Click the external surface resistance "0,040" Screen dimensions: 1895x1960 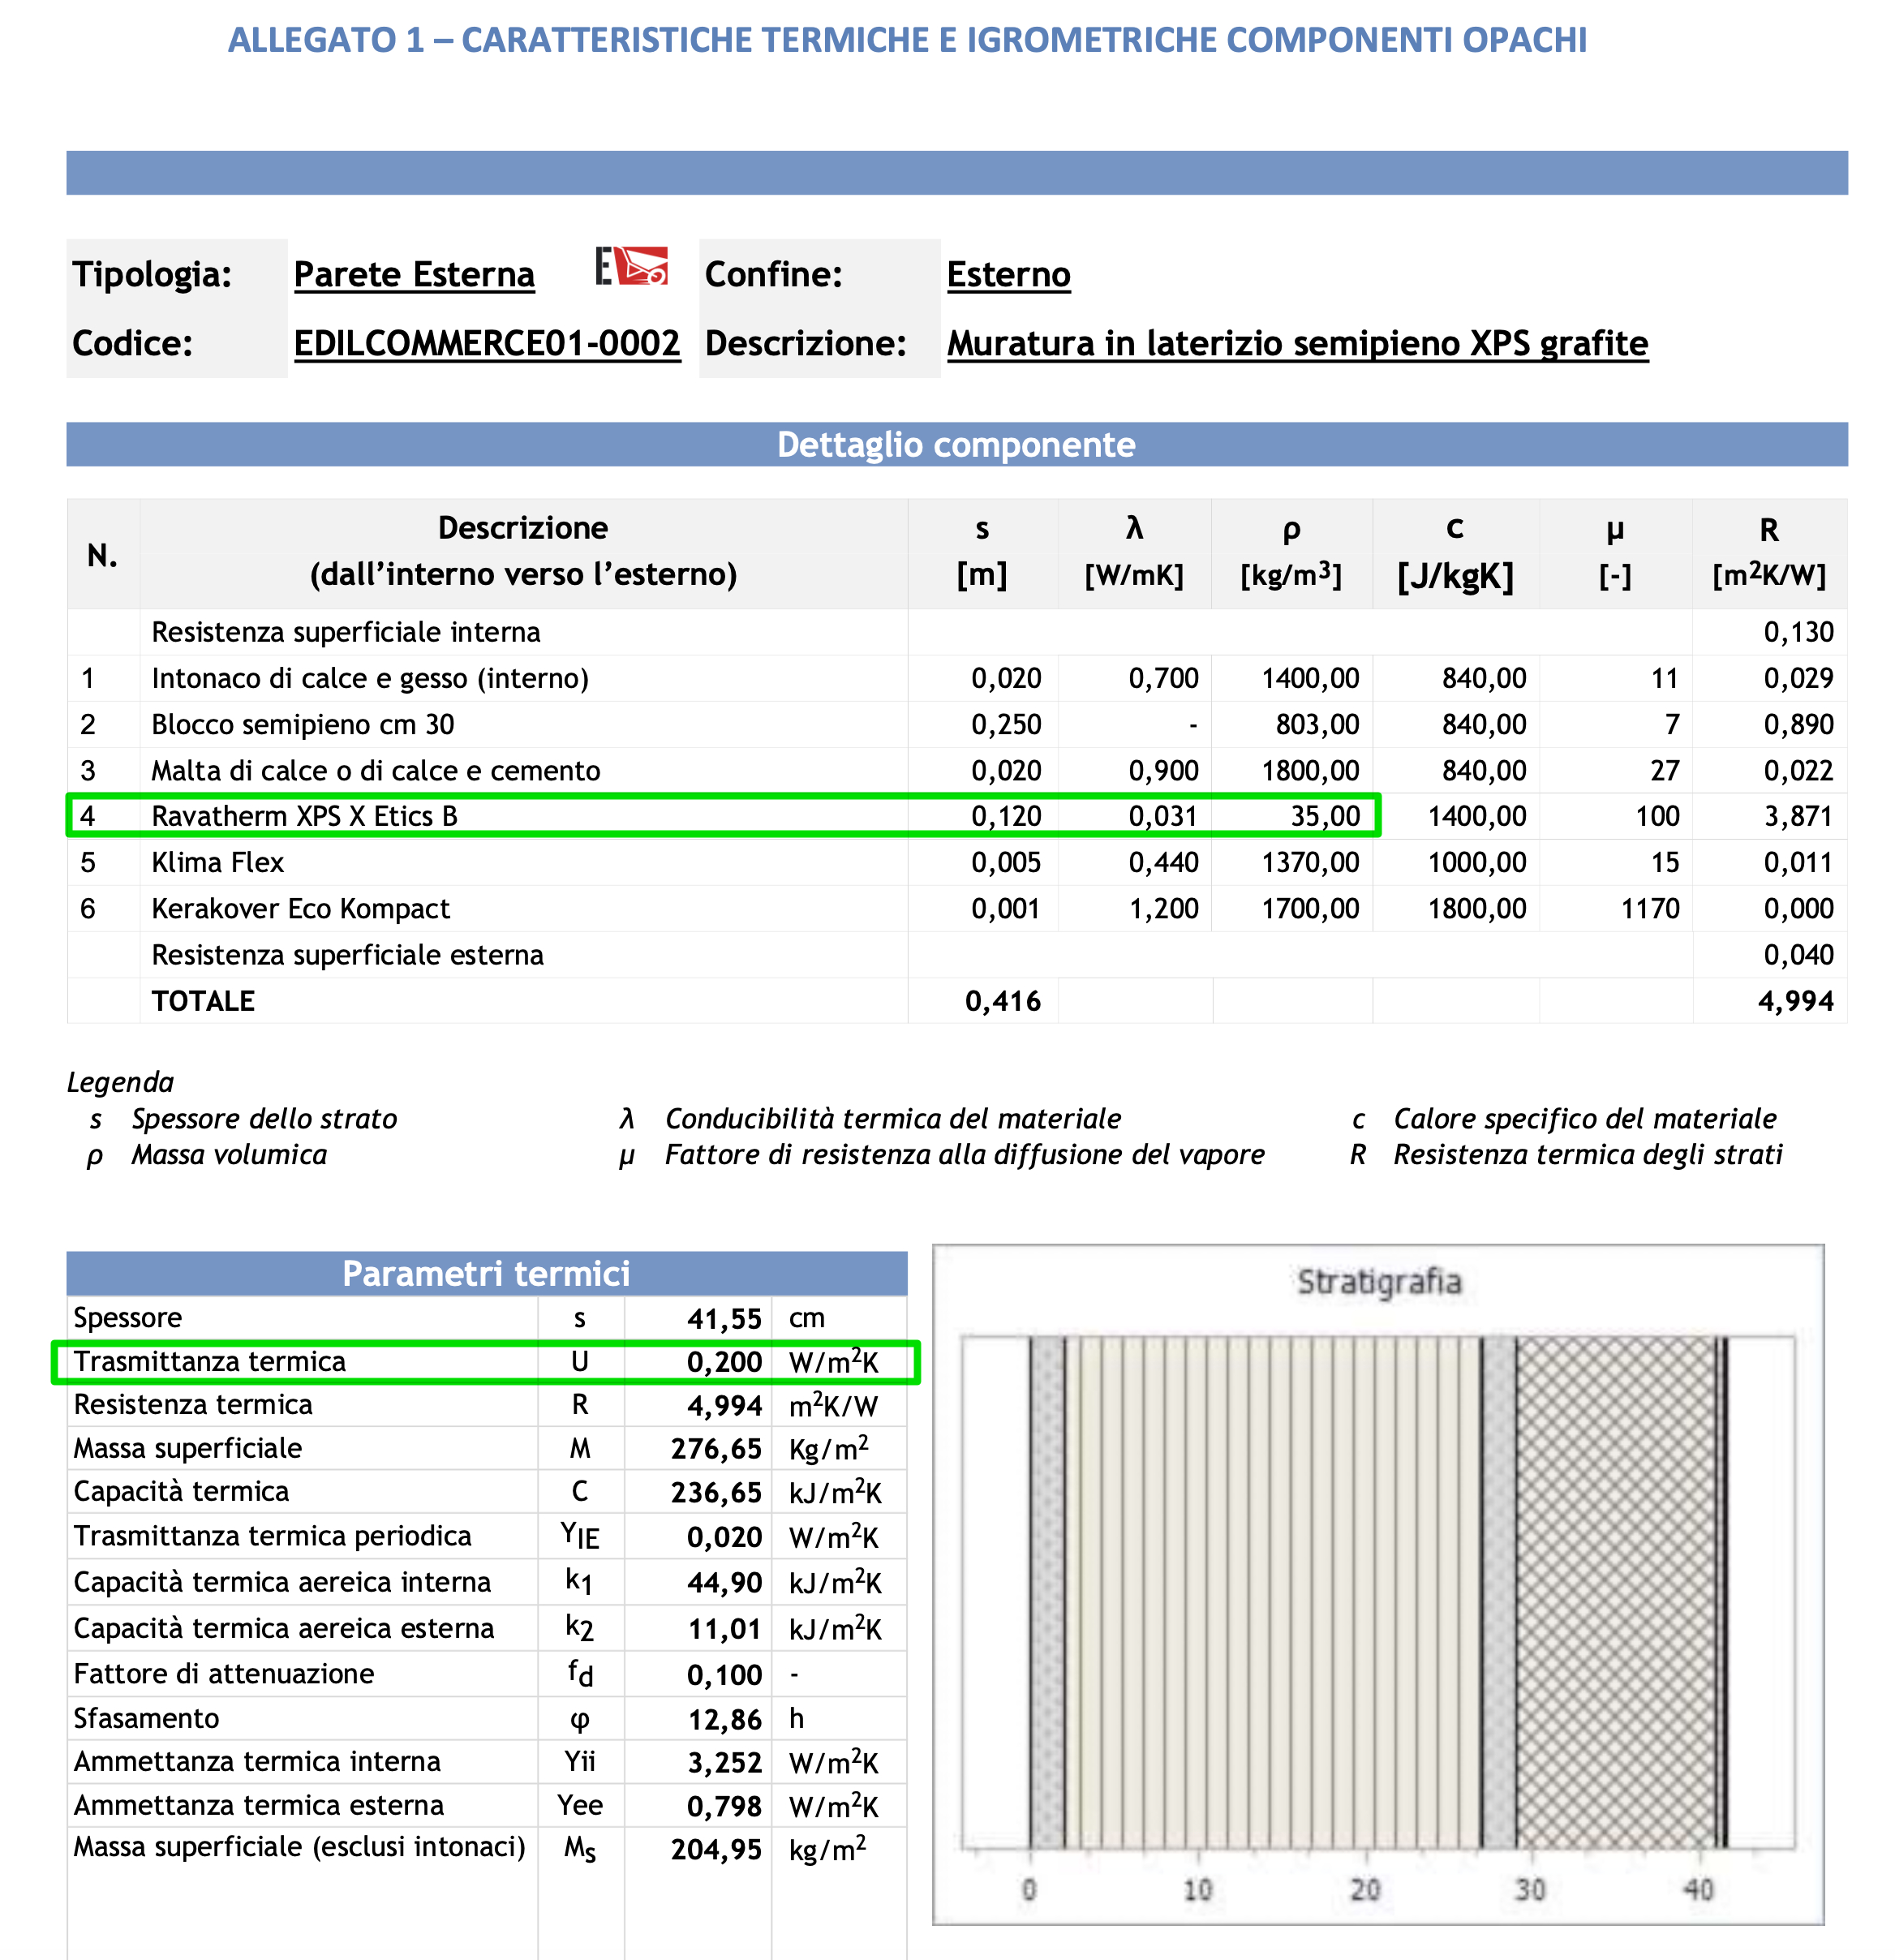[1798, 955]
